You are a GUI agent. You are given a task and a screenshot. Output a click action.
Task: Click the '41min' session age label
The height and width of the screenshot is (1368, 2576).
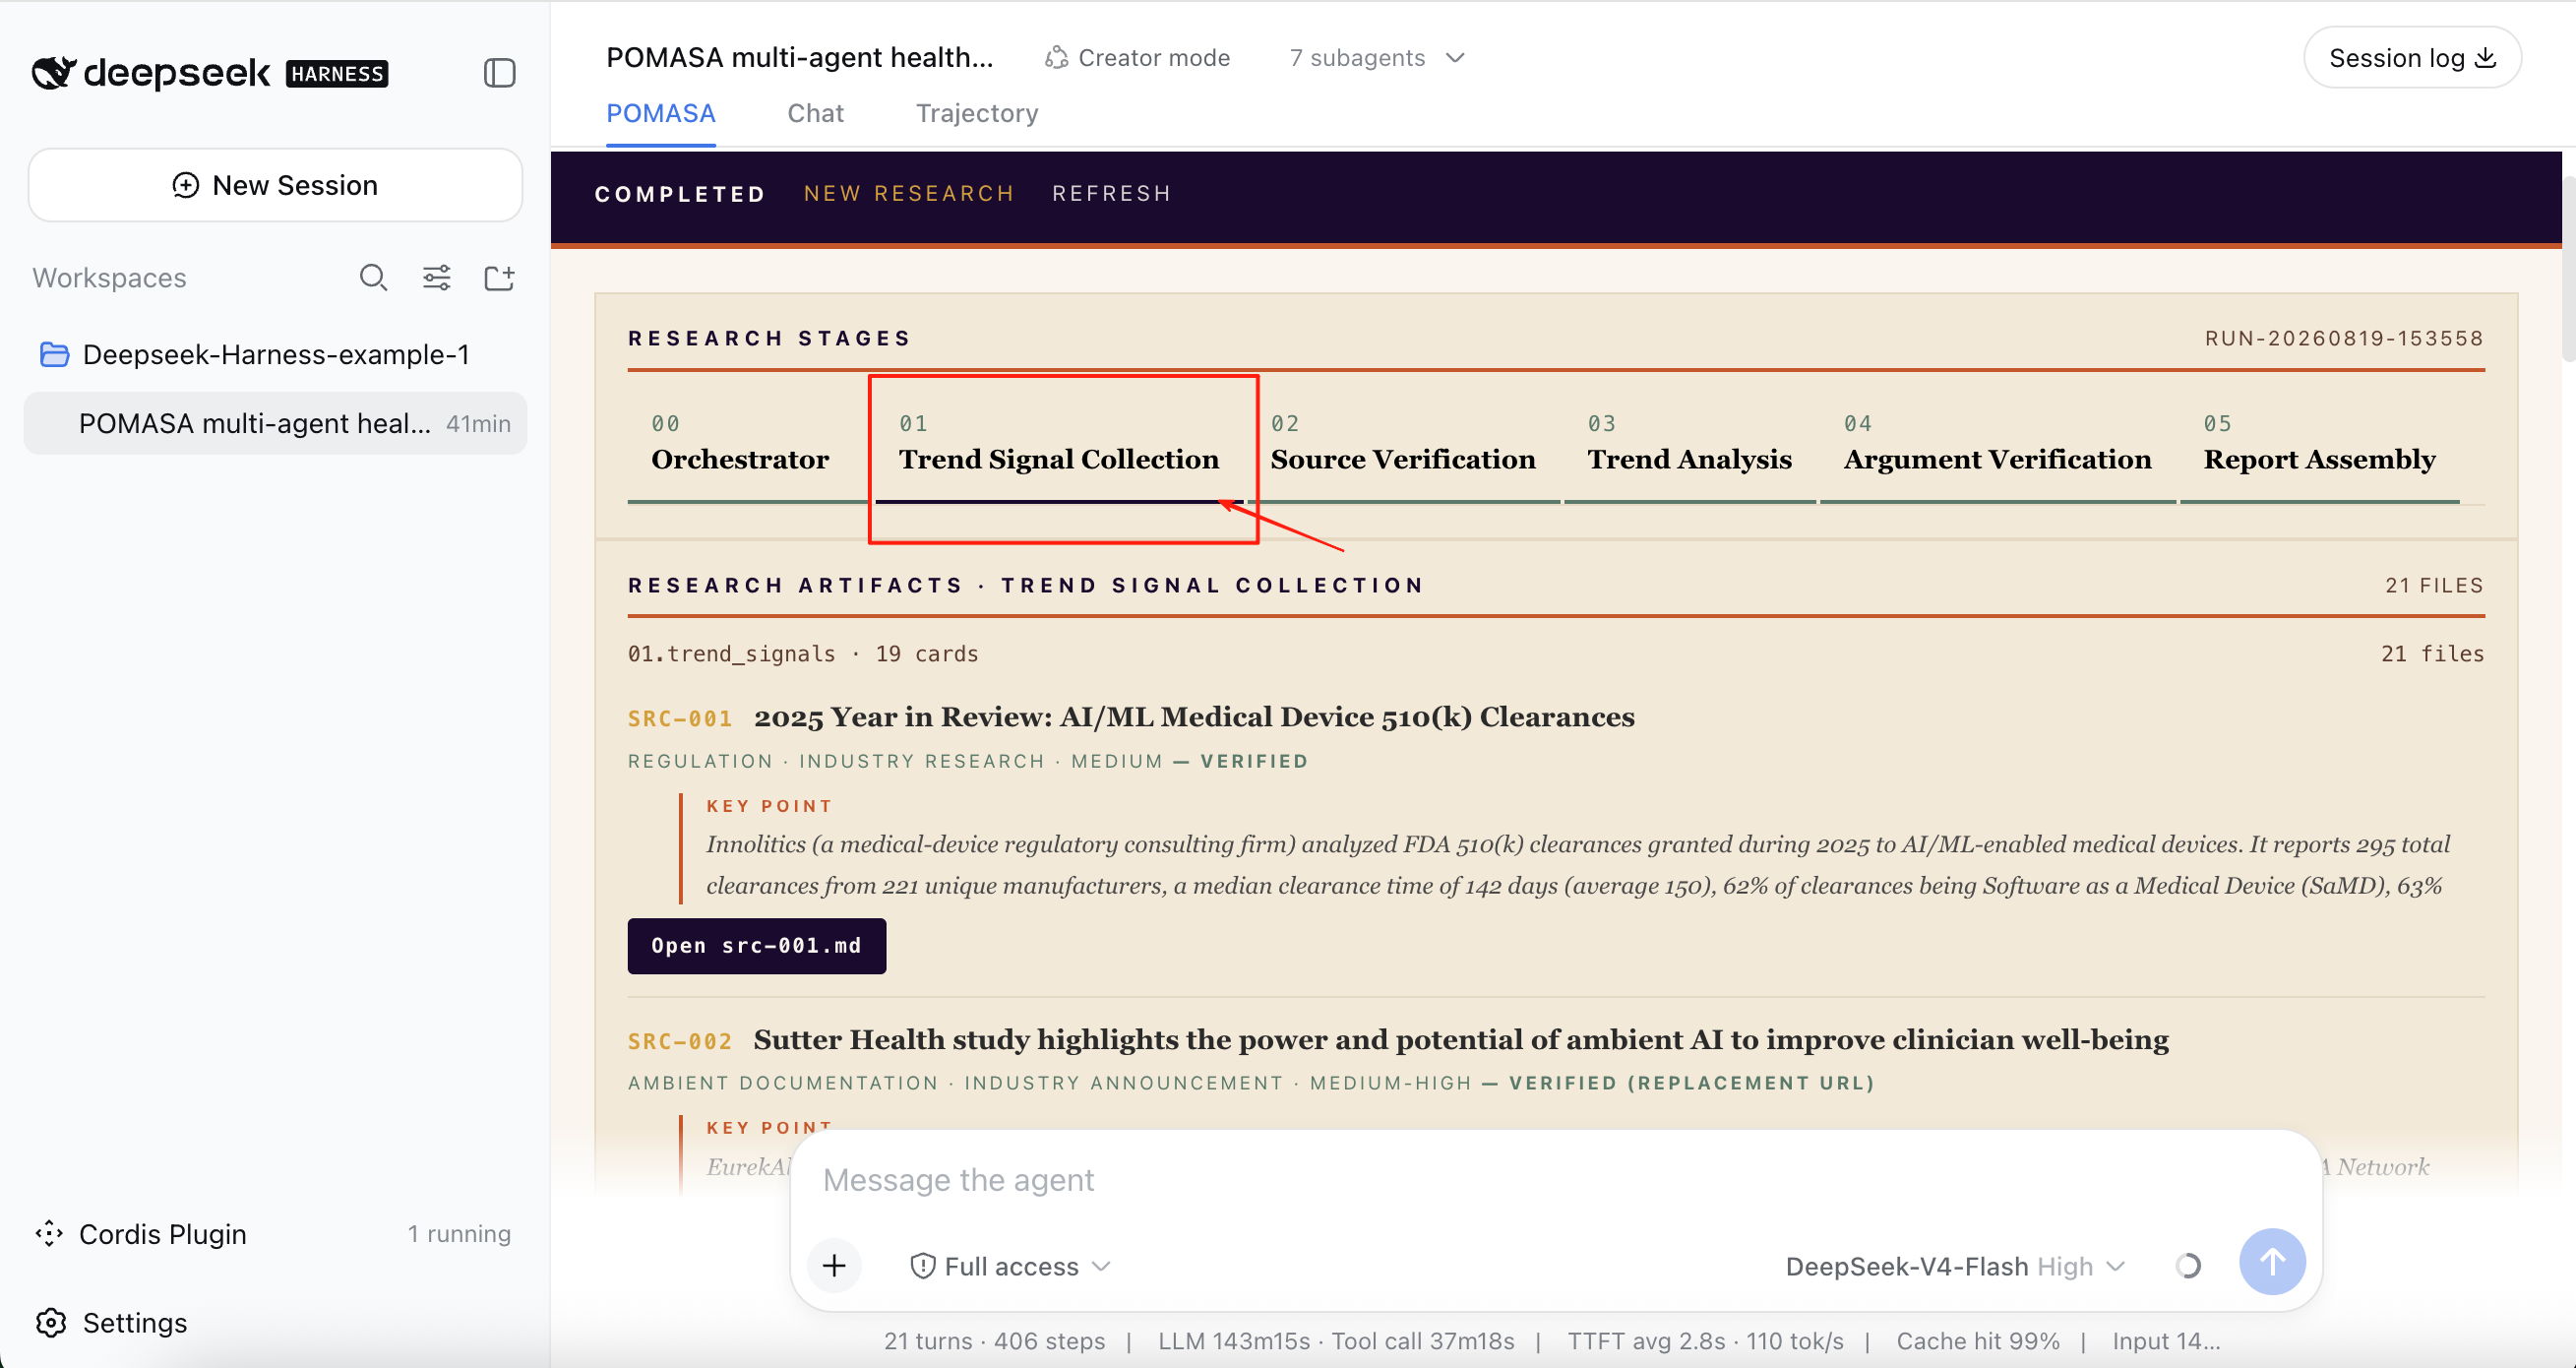pos(478,423)
